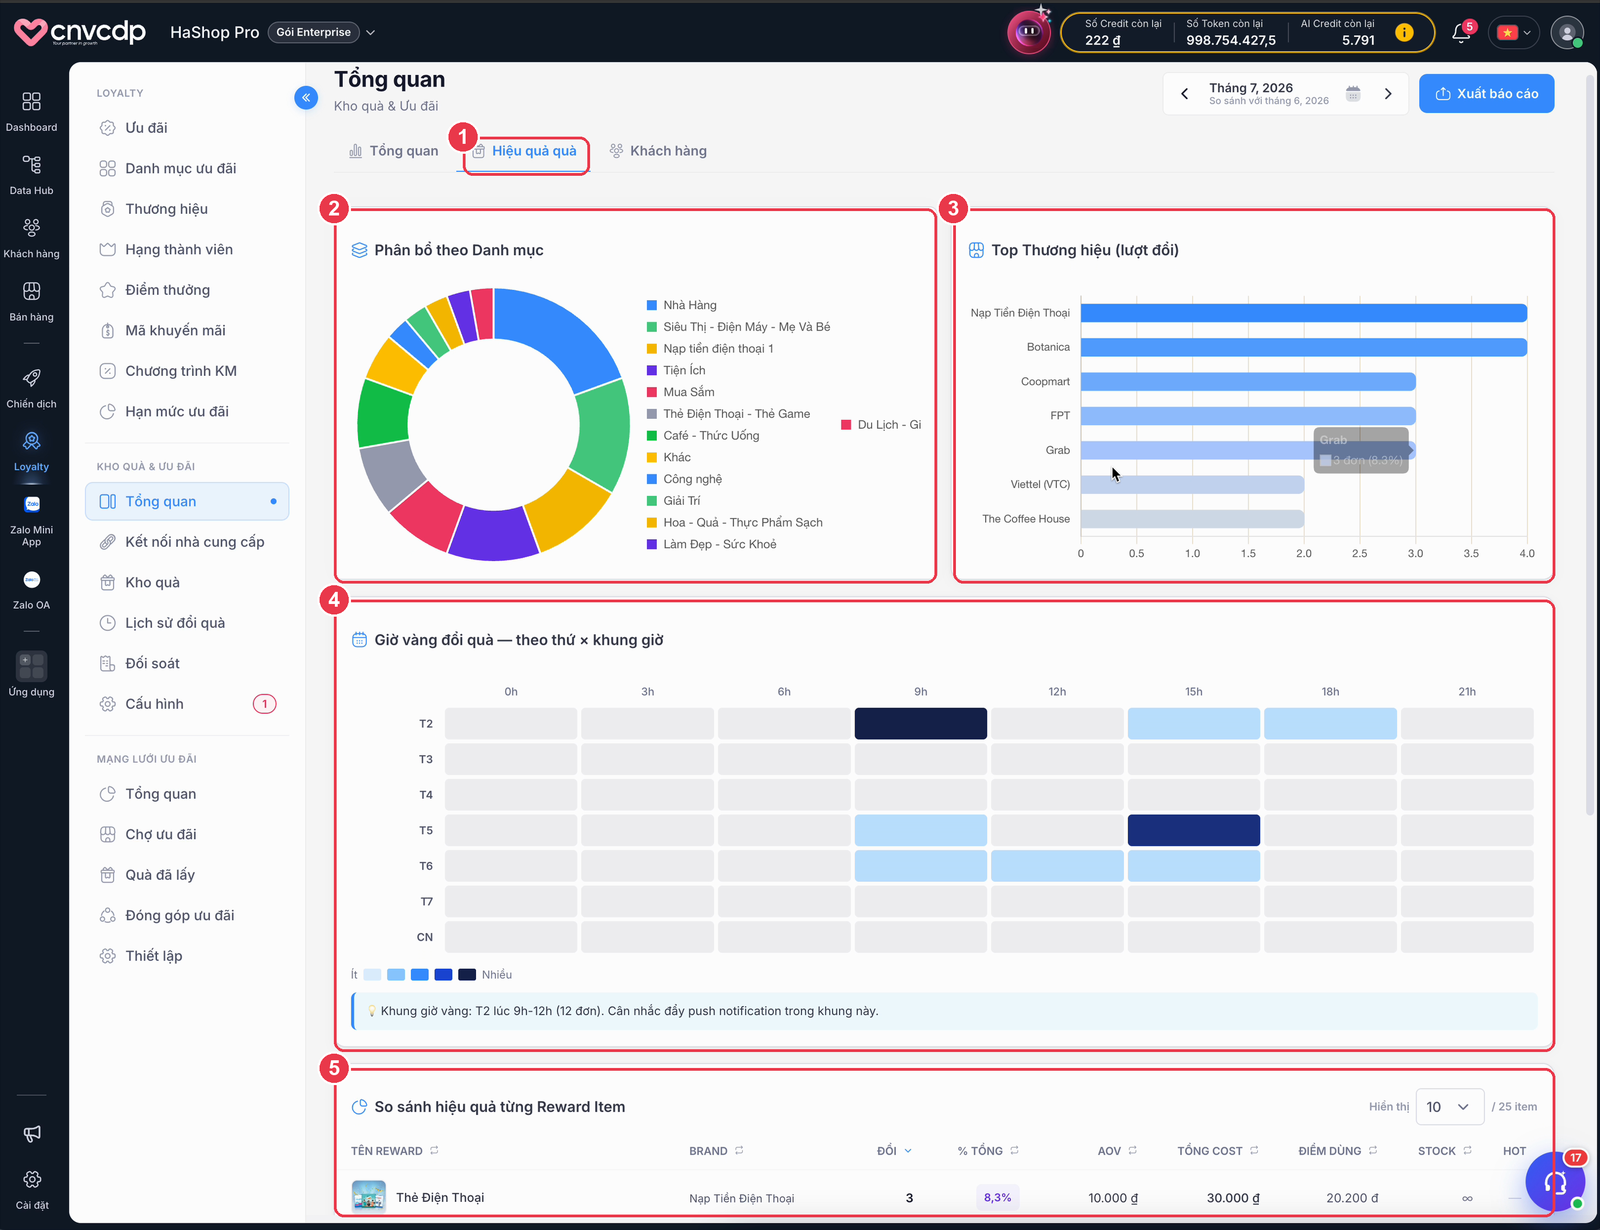Toggle Nhà Hàng legend item

pyautogui.click(x=682, y=305)
